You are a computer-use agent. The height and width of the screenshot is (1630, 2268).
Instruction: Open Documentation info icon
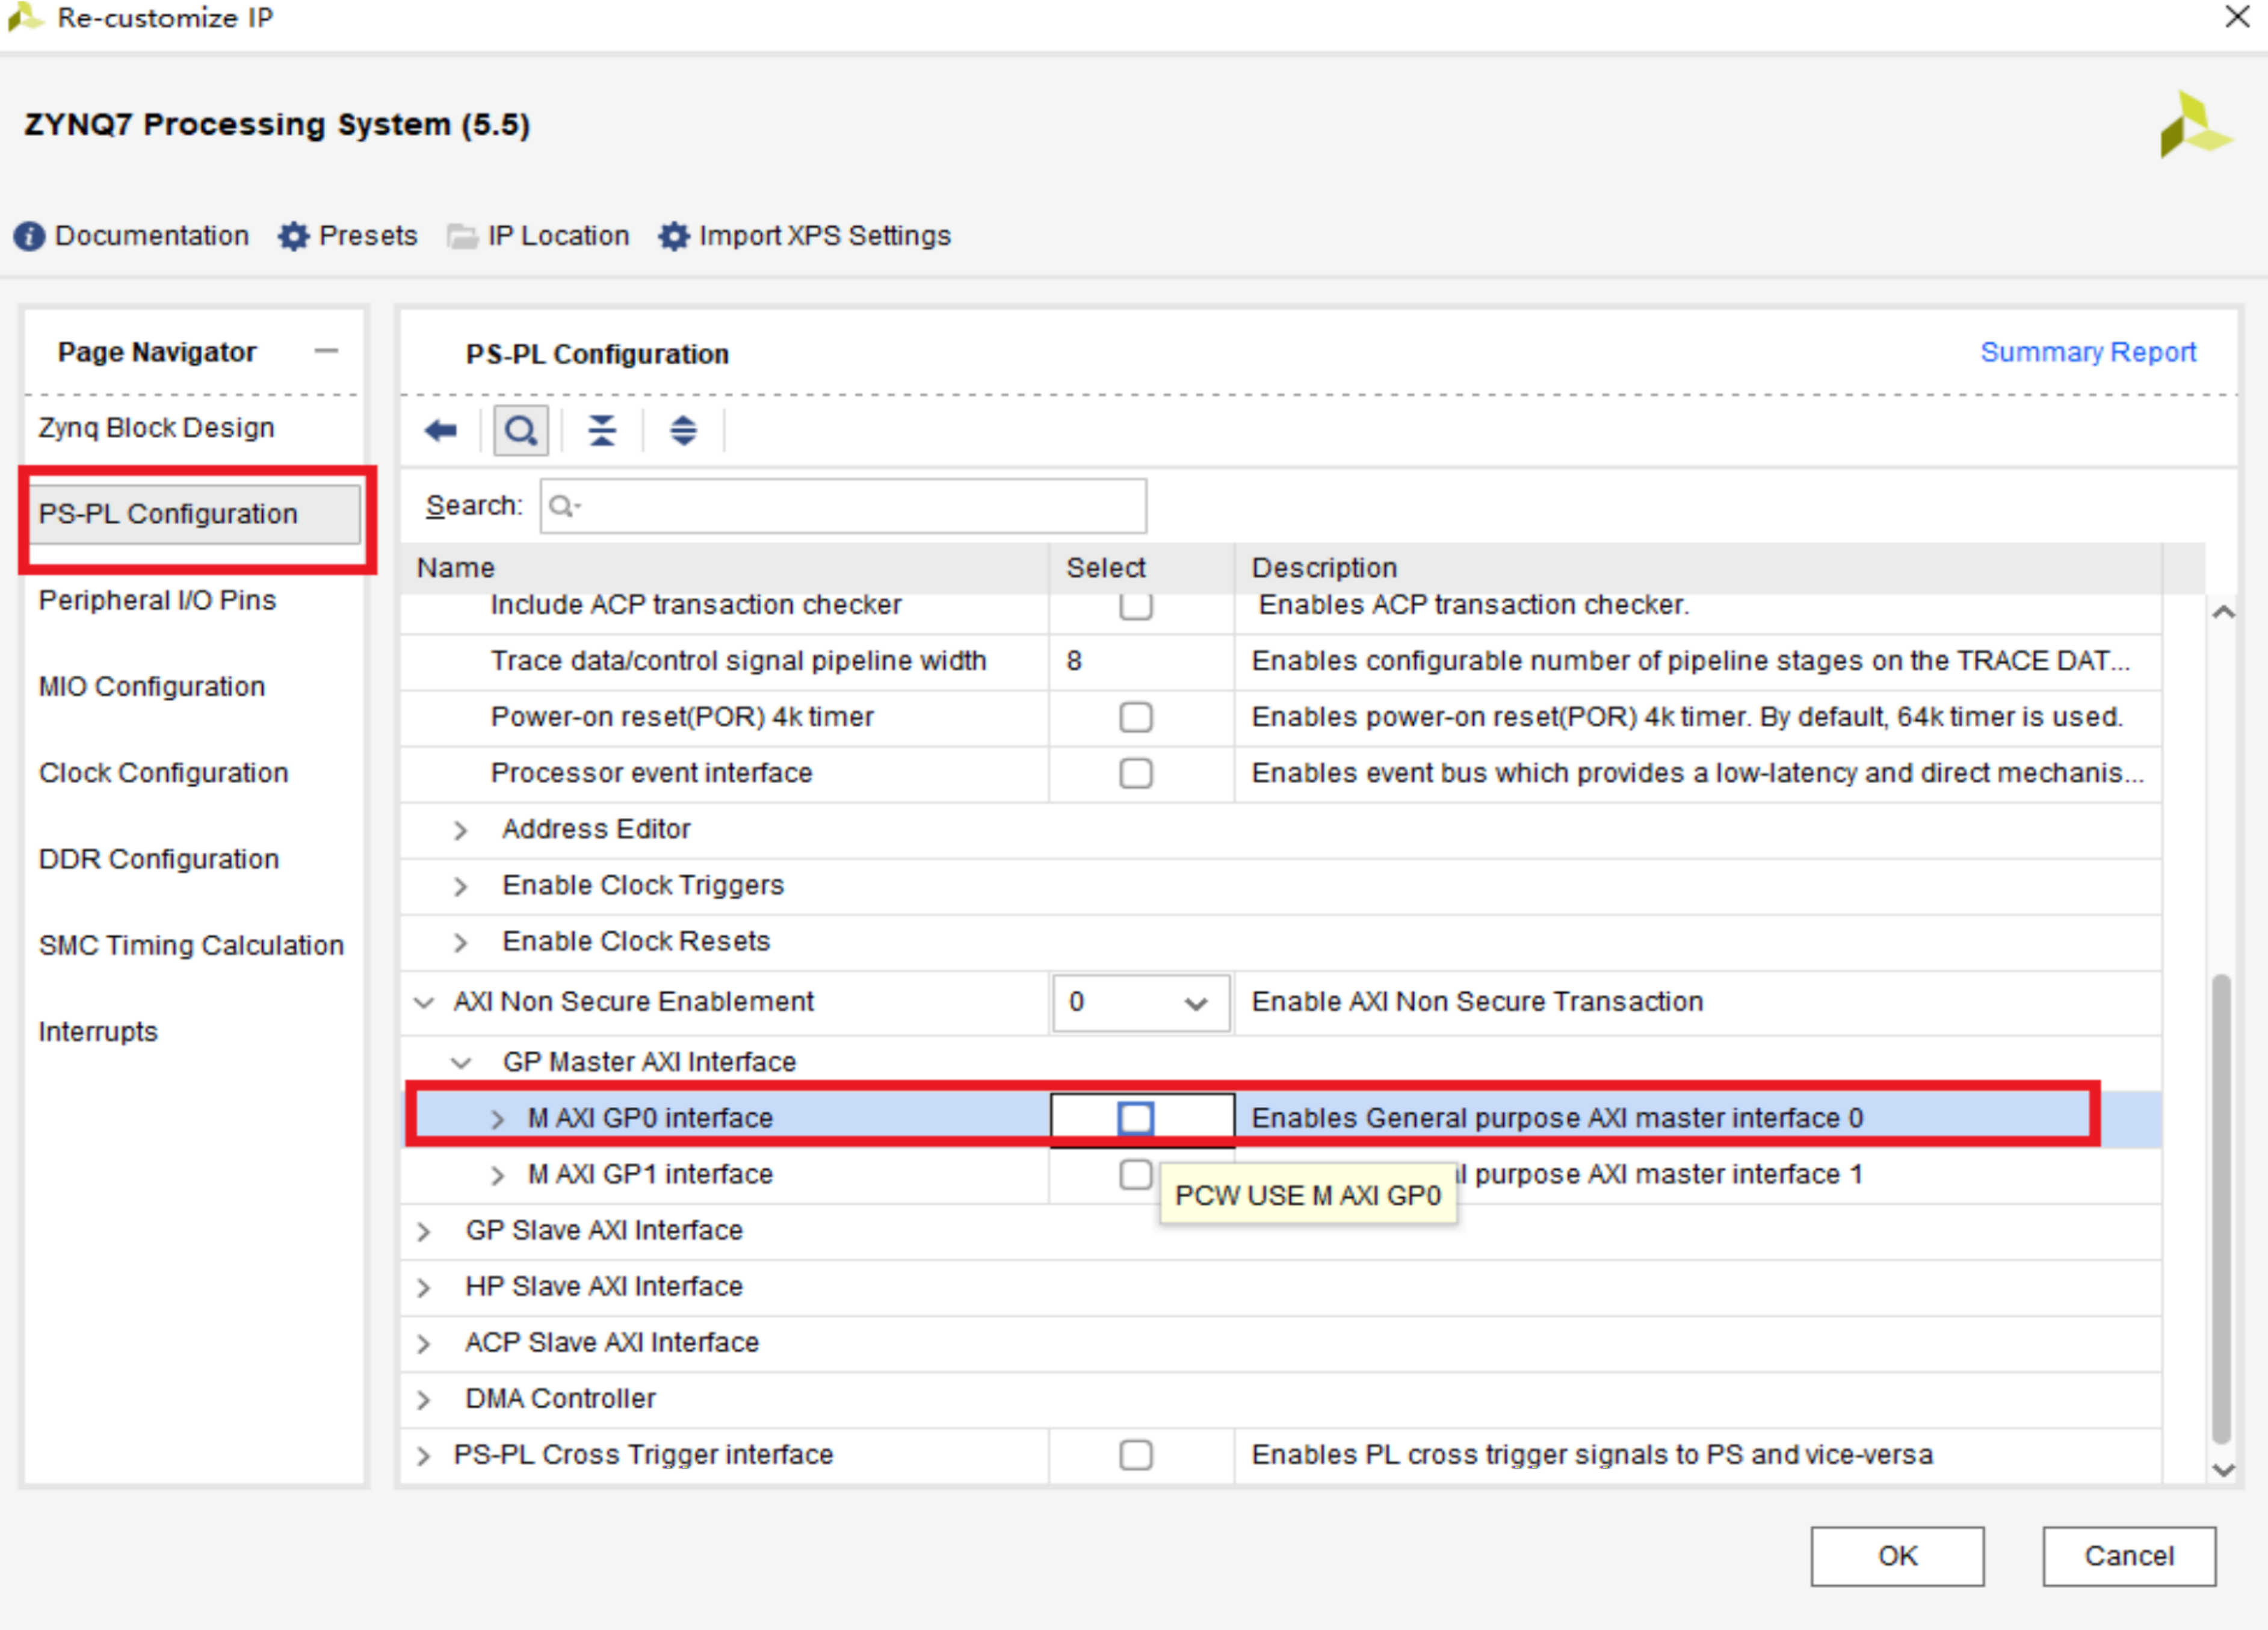pos(29,236)
